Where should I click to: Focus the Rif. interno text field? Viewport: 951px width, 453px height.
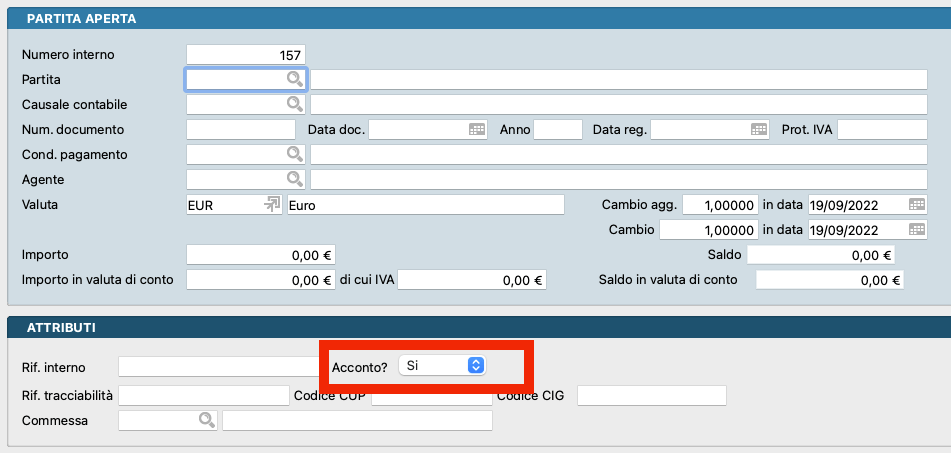pyautogui.click(x=217, y=367)
